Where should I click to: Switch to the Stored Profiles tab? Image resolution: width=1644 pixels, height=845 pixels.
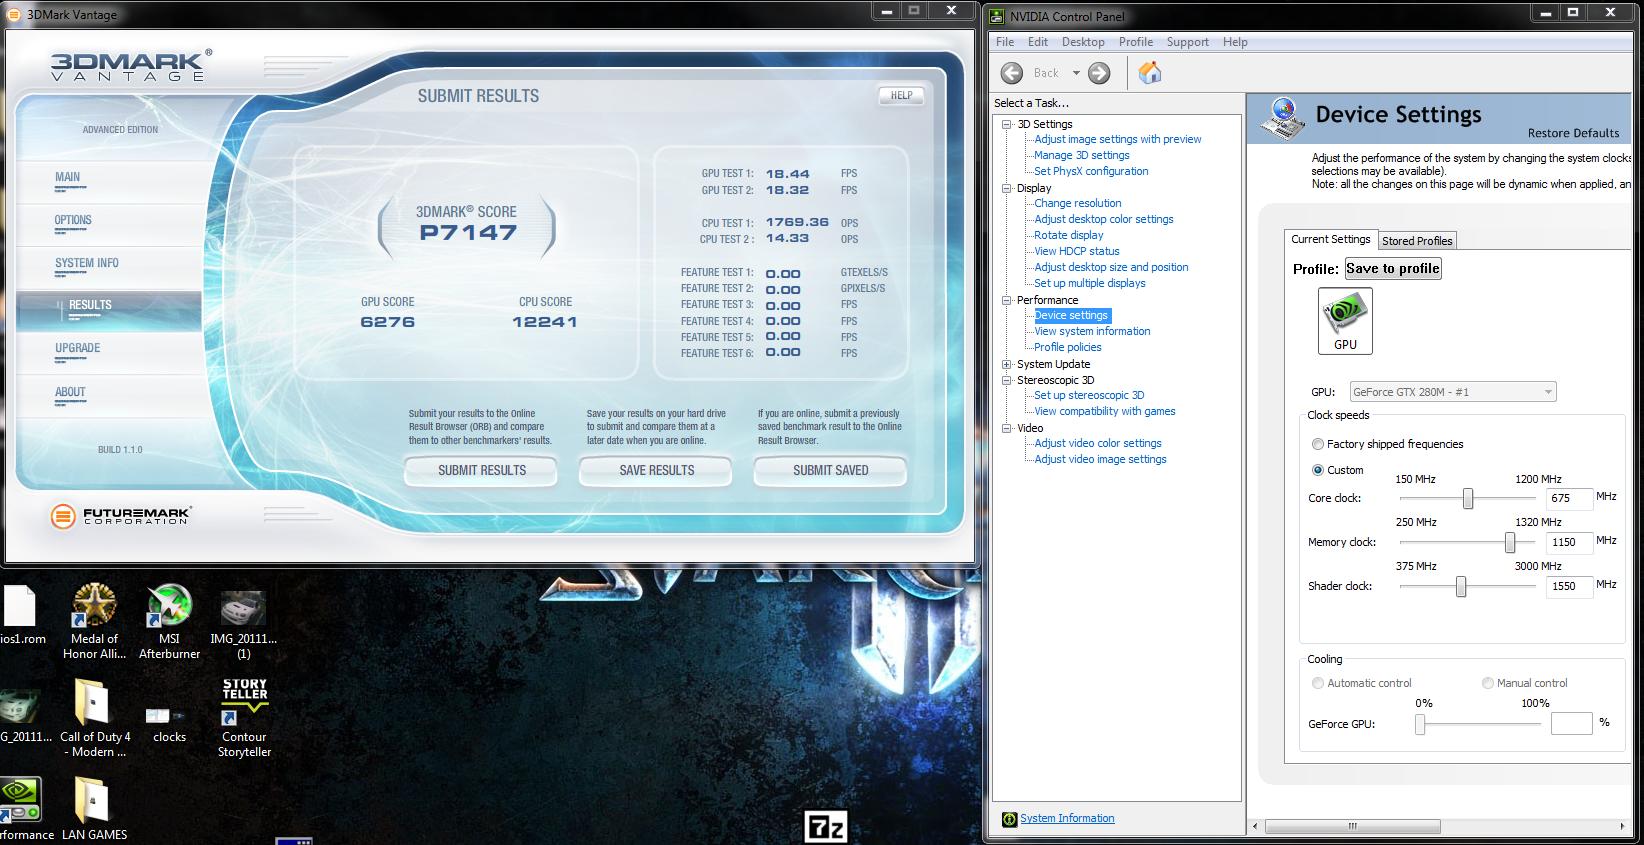1417,241
